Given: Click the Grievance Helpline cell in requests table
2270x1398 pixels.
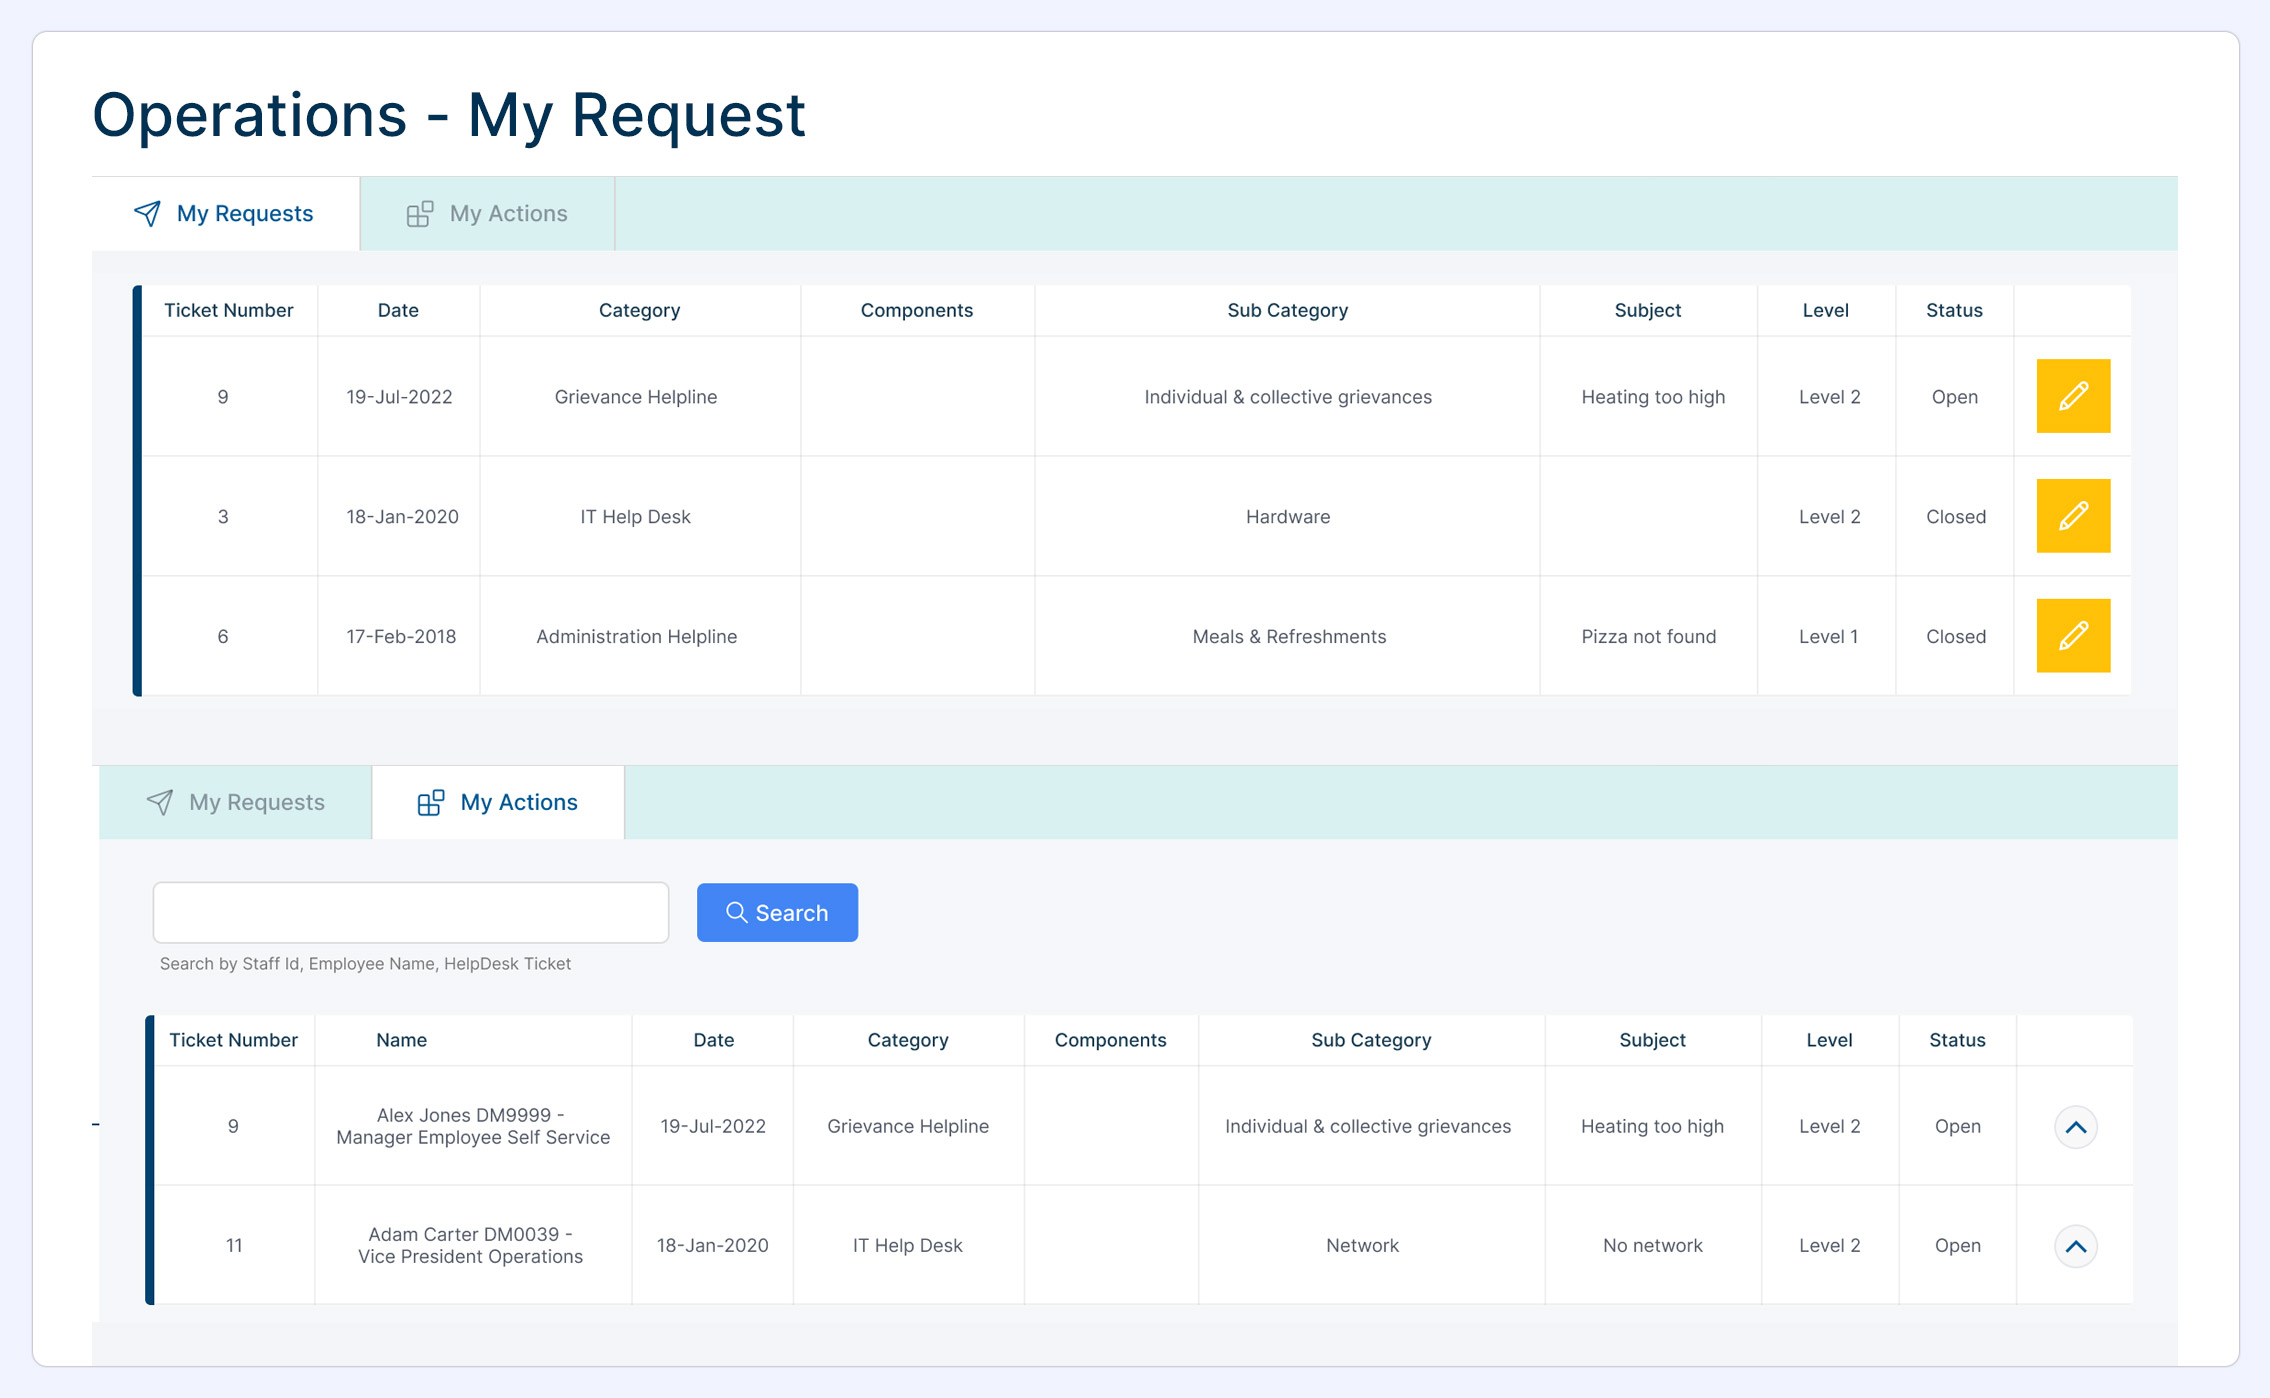Looking at the screenshot, I should click(x=636, y=397).
